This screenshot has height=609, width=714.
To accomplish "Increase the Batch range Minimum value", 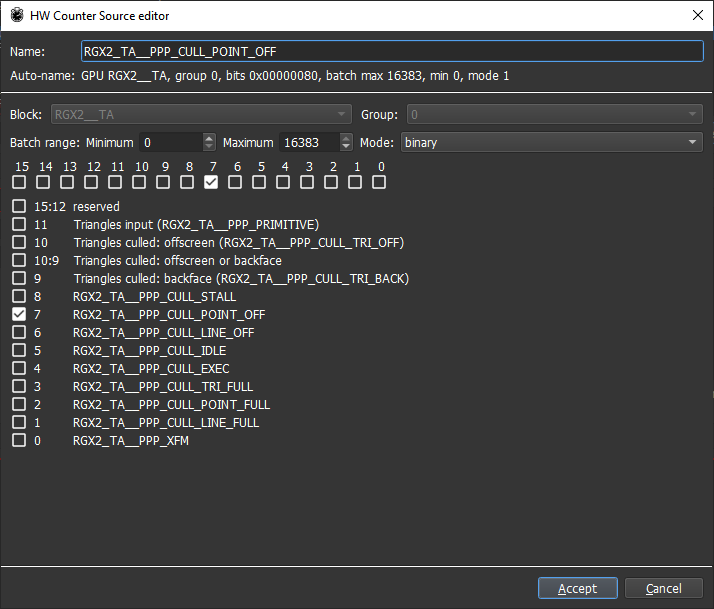I will click(209, 138).
